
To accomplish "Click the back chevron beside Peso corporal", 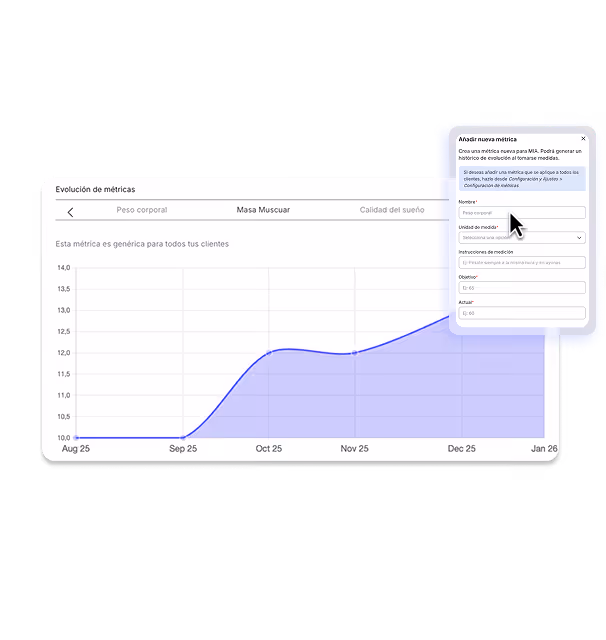I will point(70,212).
